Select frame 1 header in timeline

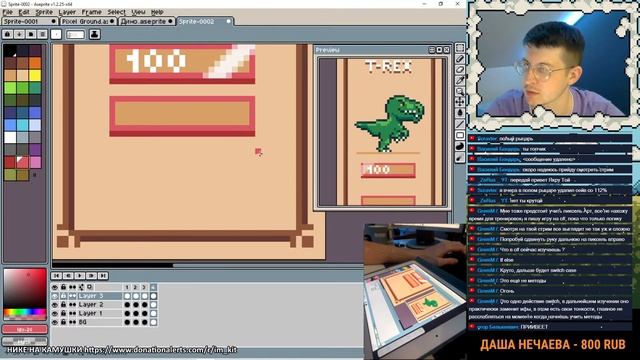[127, 287]
